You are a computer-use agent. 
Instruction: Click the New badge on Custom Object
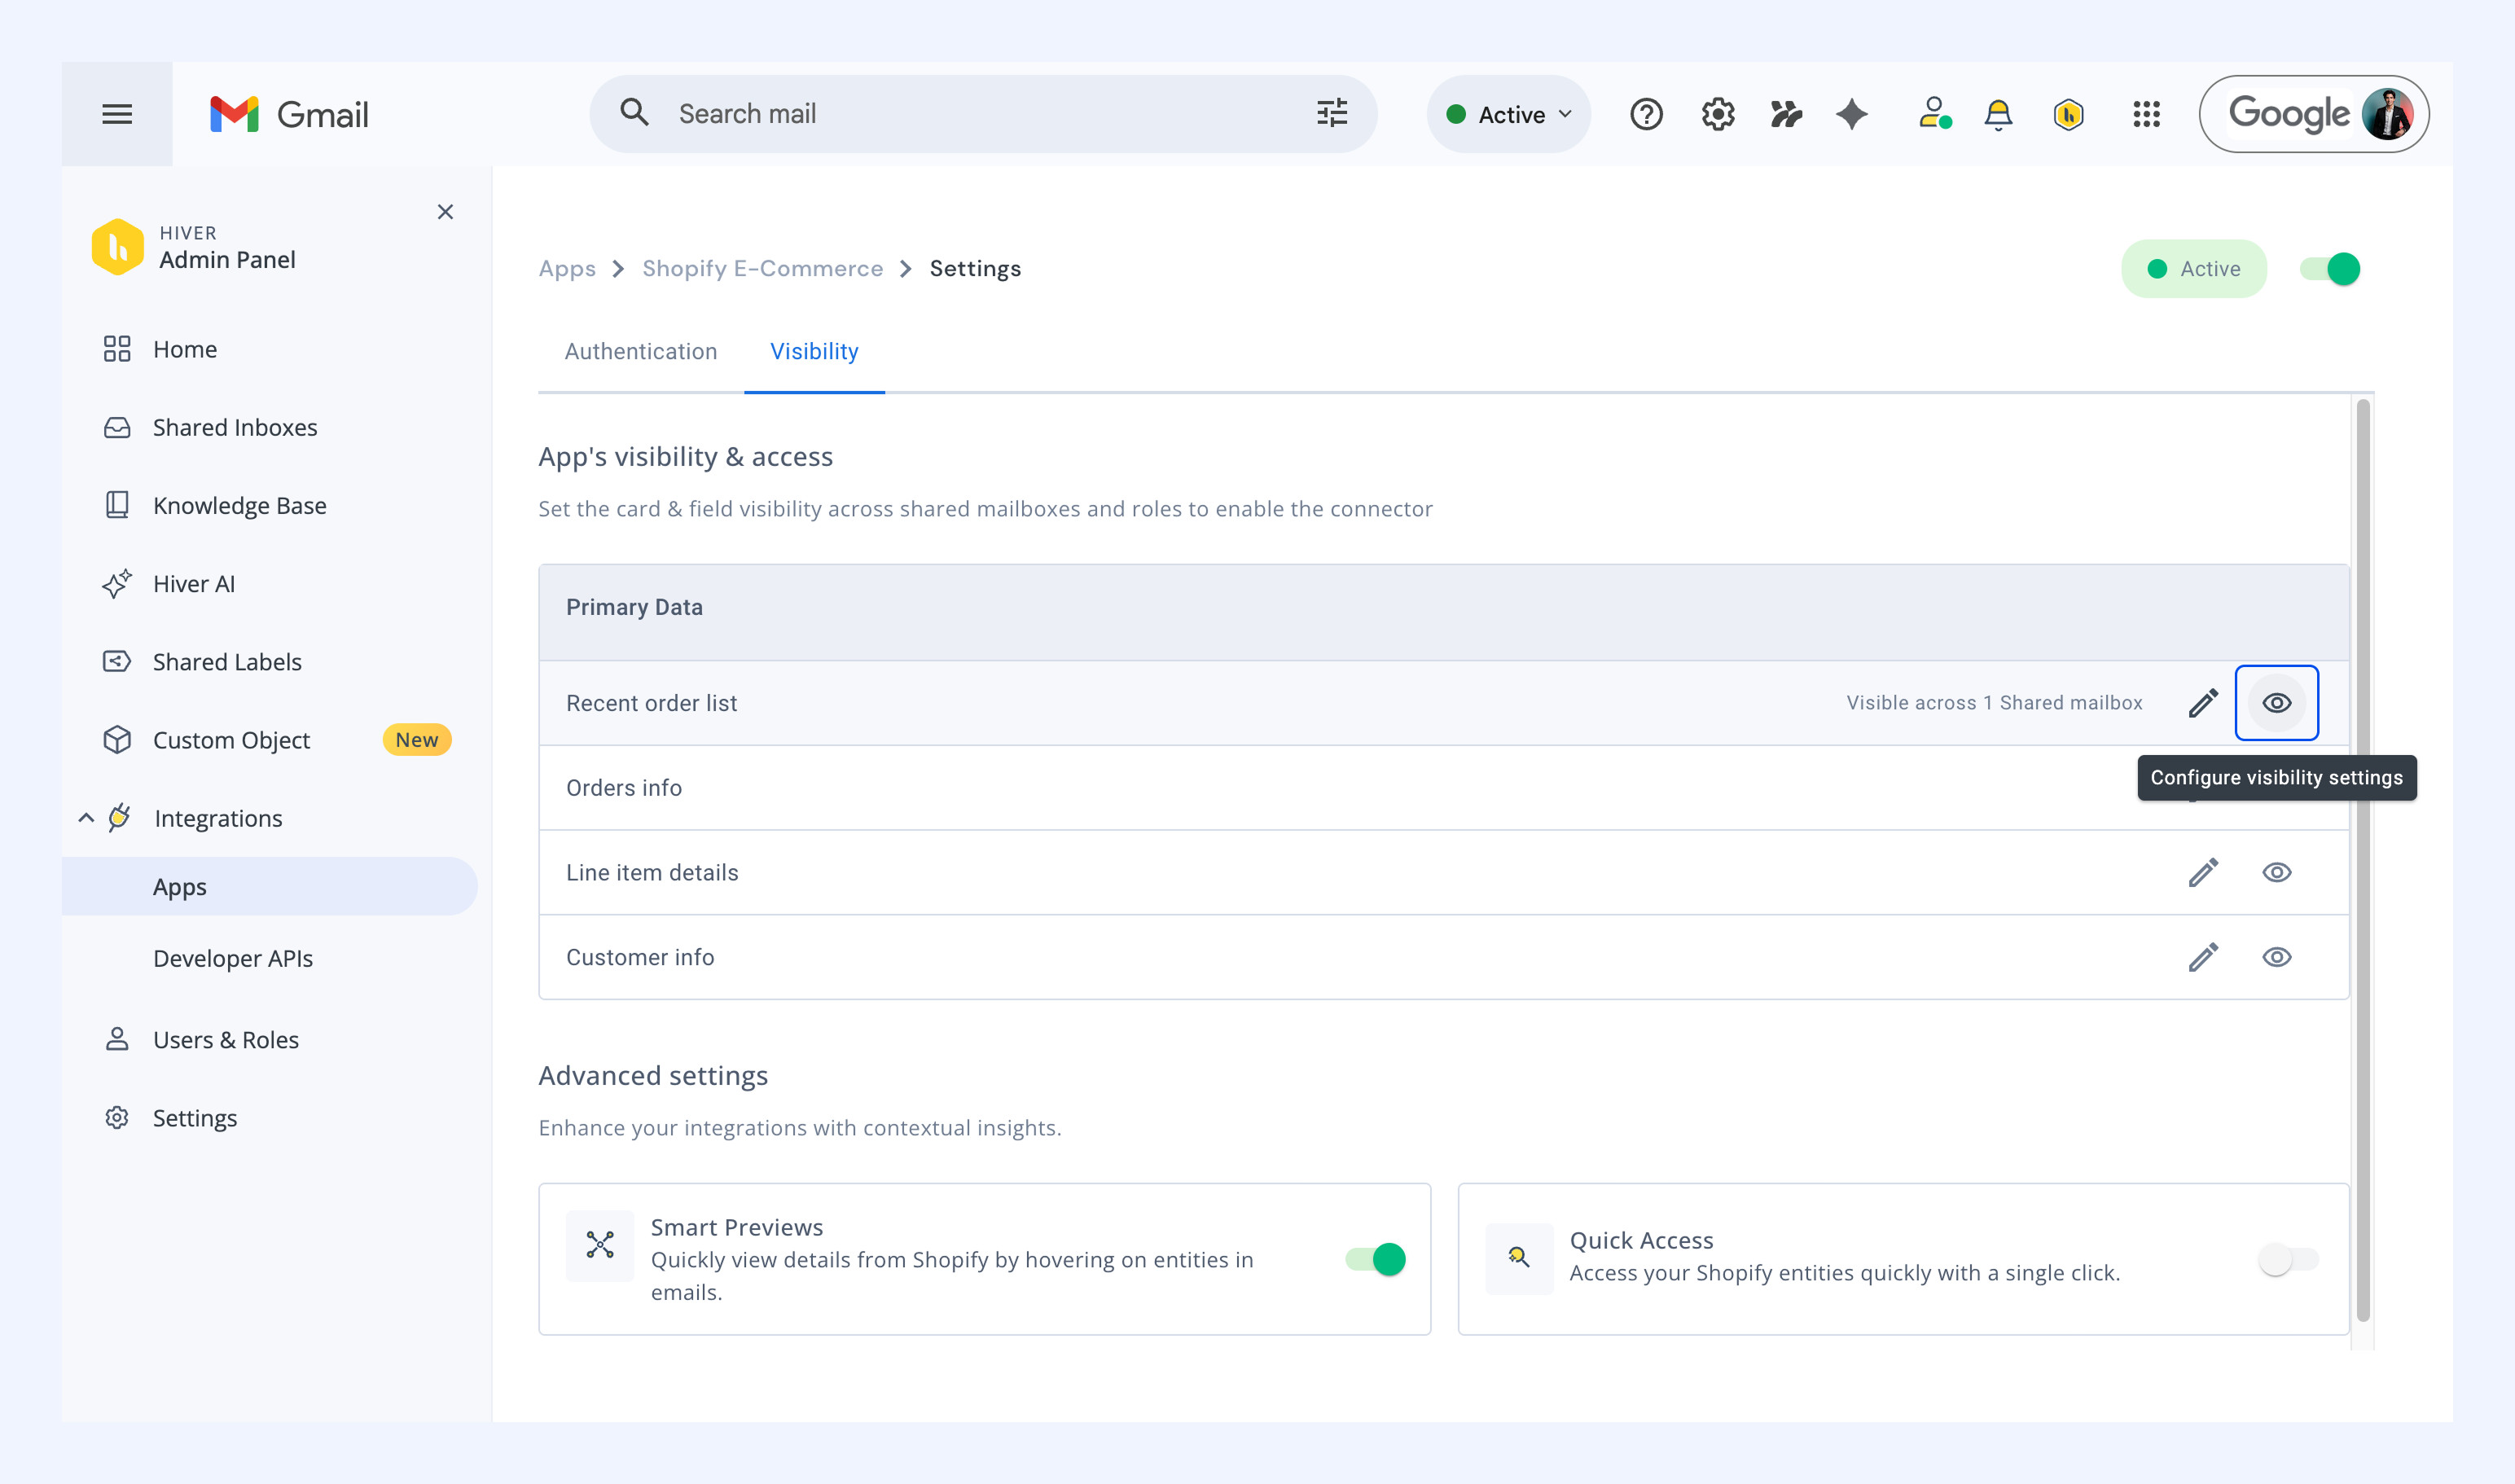tap(417, 740)
